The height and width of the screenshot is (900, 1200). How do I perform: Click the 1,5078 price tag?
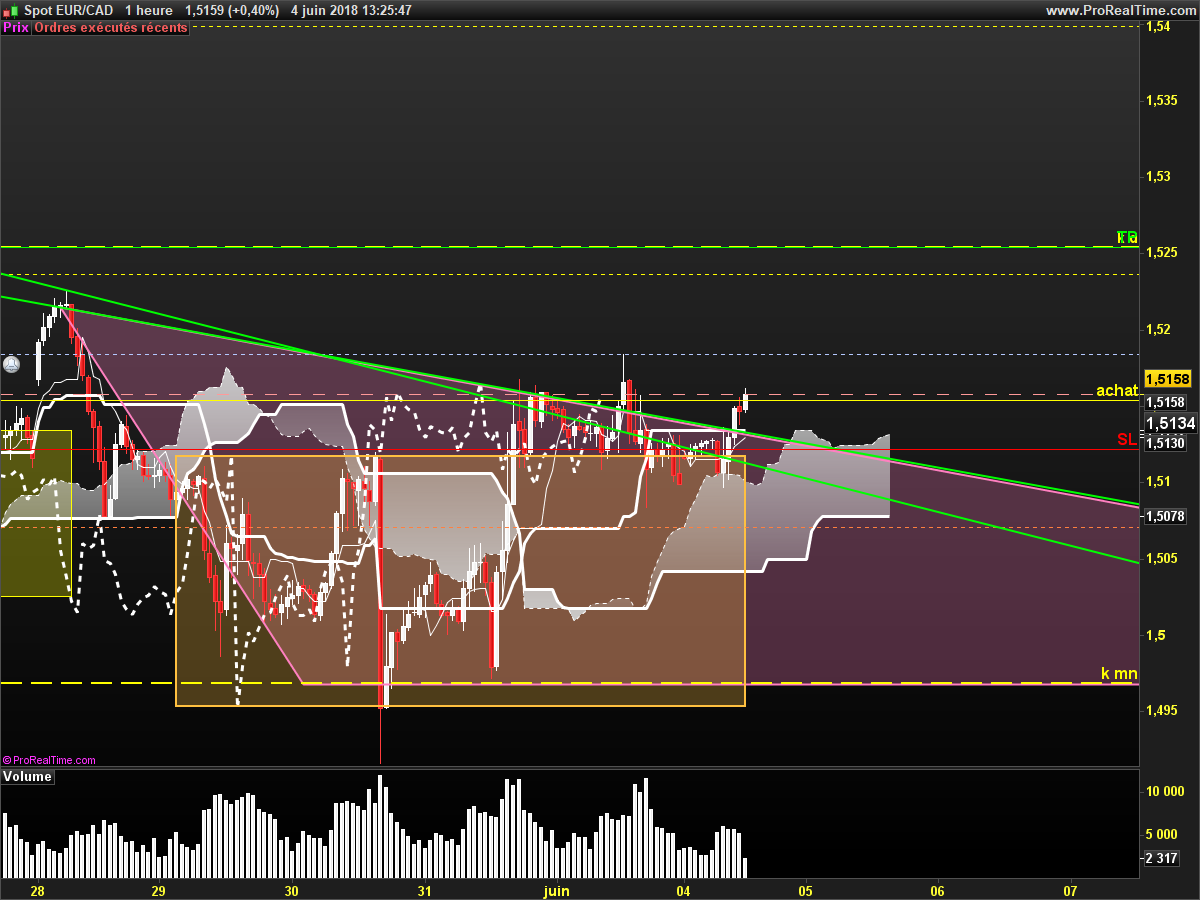point(1165,516)
